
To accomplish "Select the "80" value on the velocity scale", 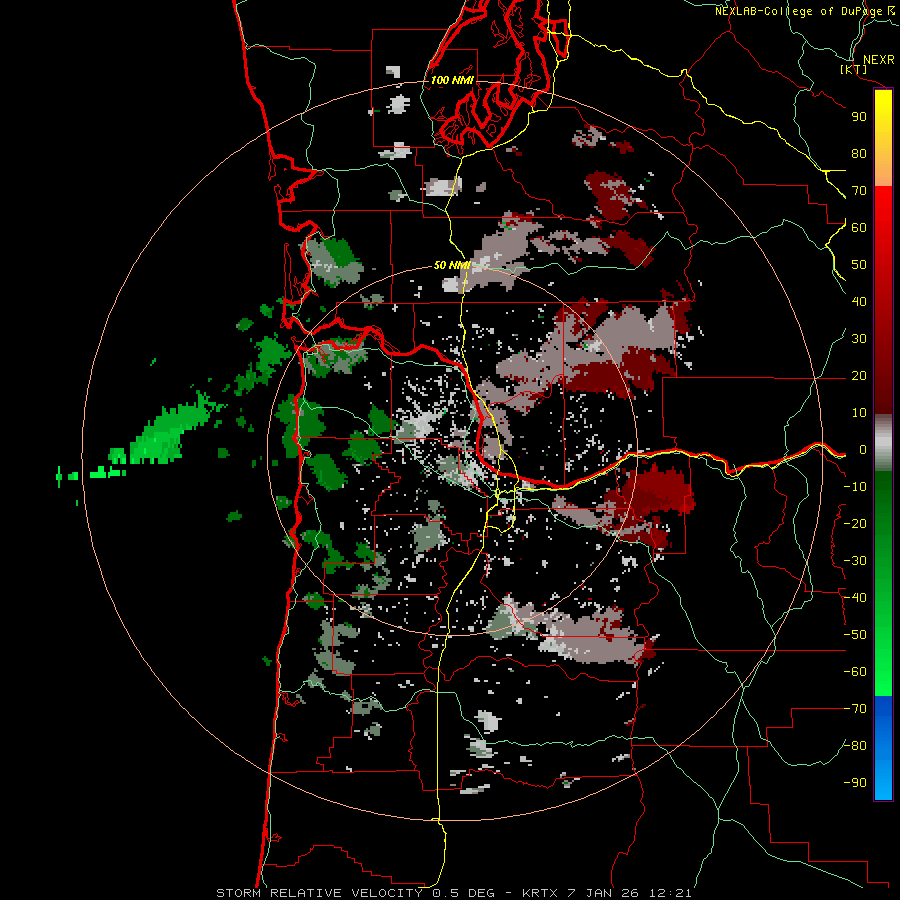I will tap(859, 153).
